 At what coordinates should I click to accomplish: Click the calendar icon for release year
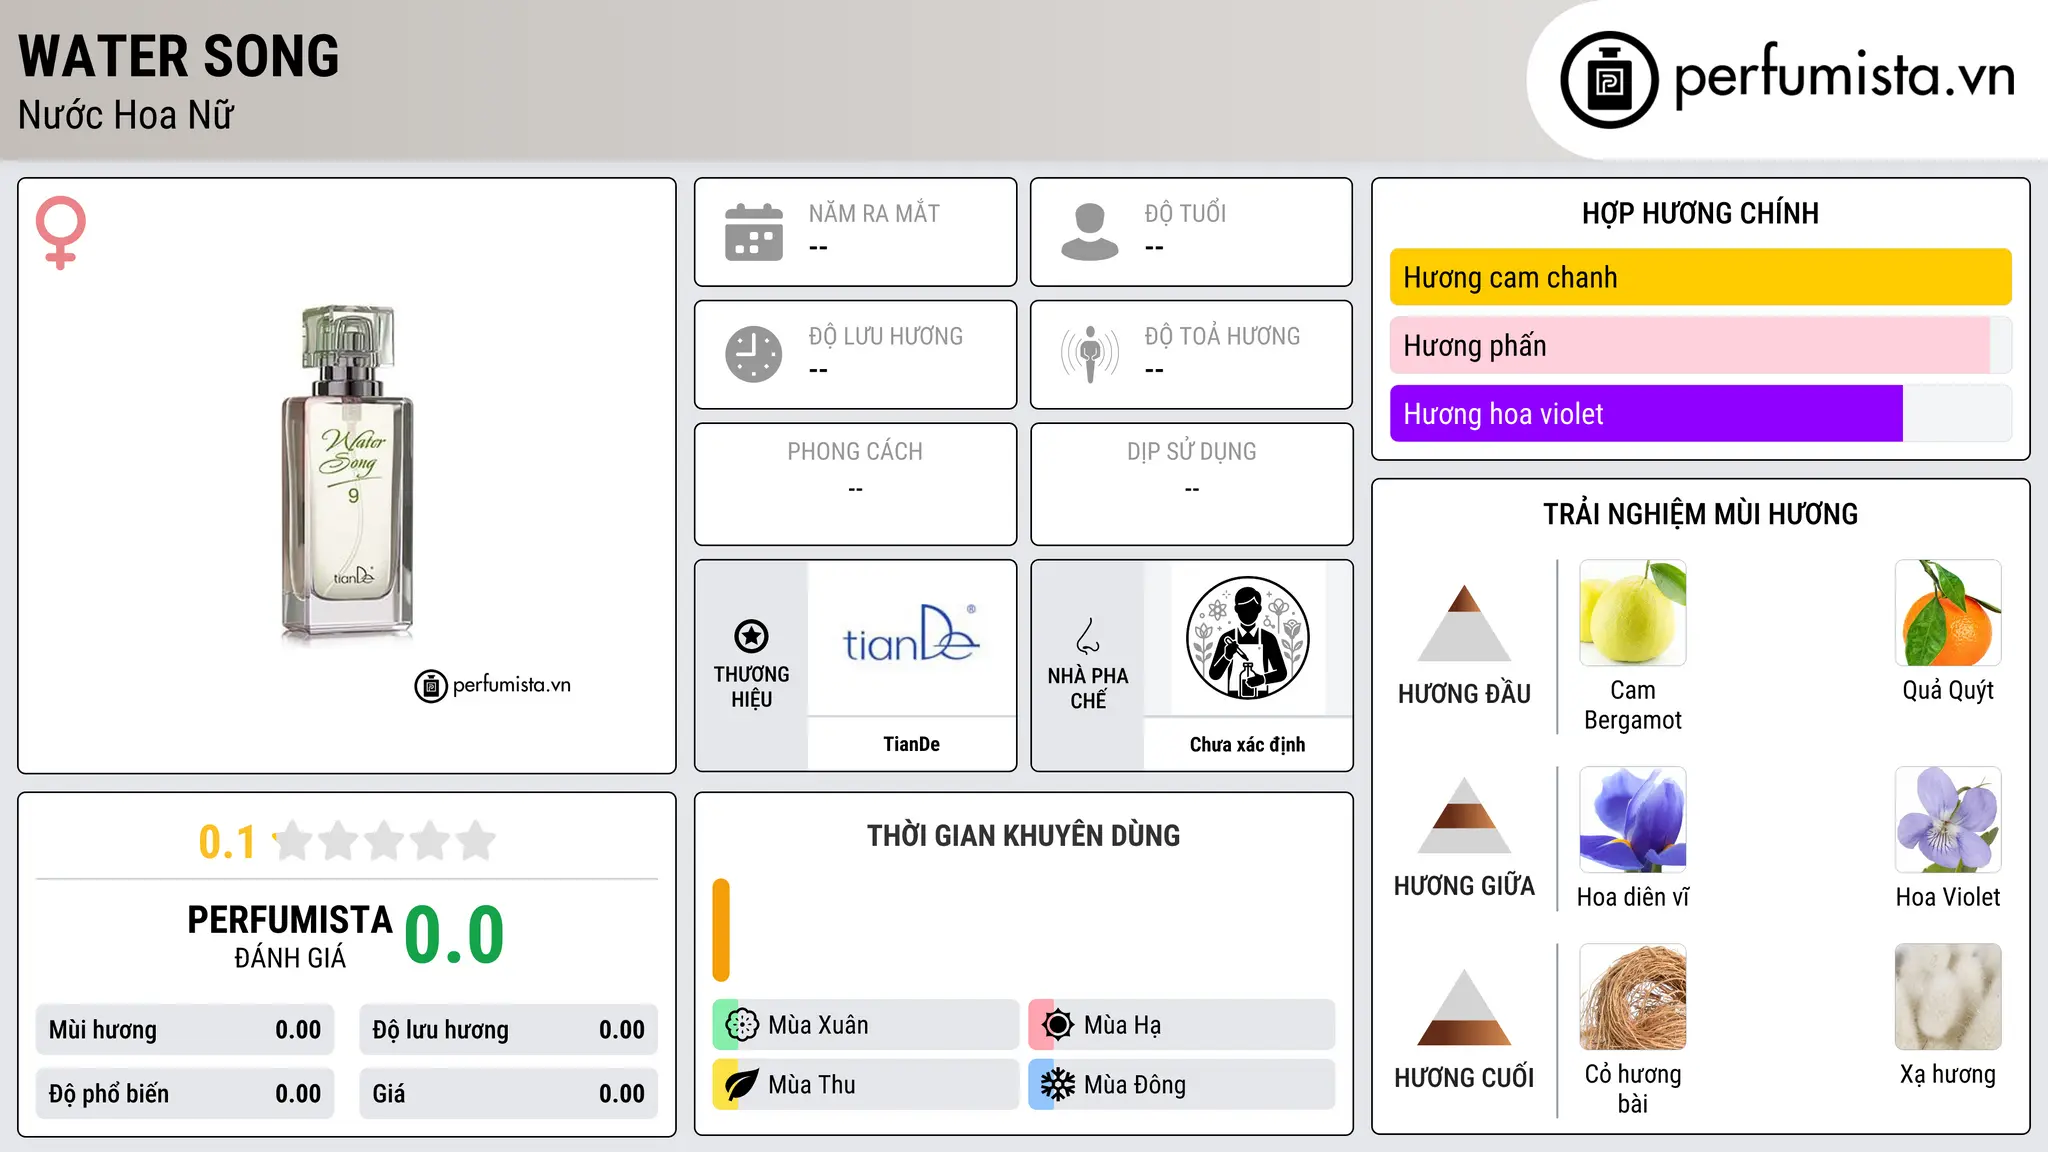[x=754, y=232]
